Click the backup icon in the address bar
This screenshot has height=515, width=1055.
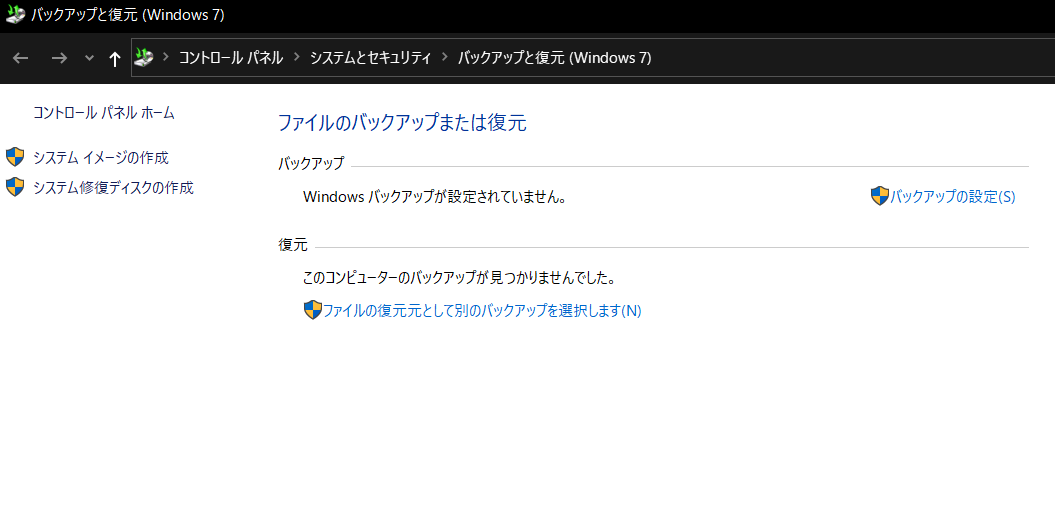pyautogui.click(x=143, y=58)
